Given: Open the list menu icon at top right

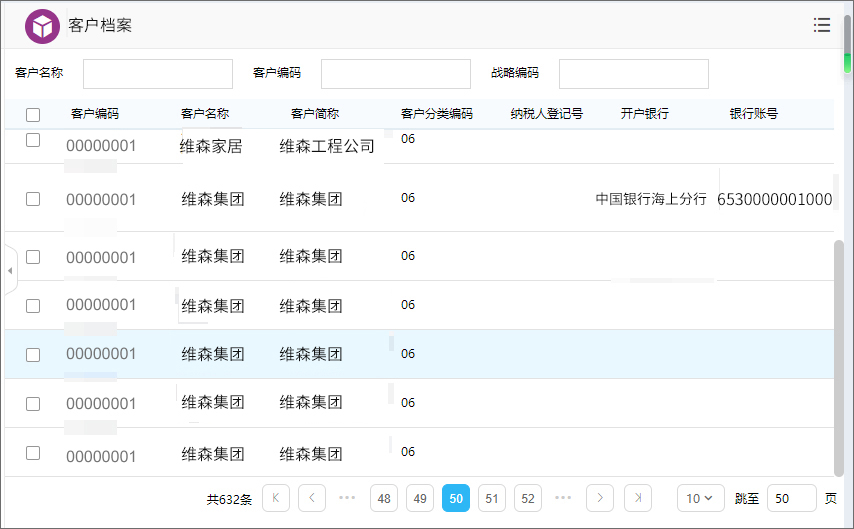Looking at the screenshot, I should (822, 25).
